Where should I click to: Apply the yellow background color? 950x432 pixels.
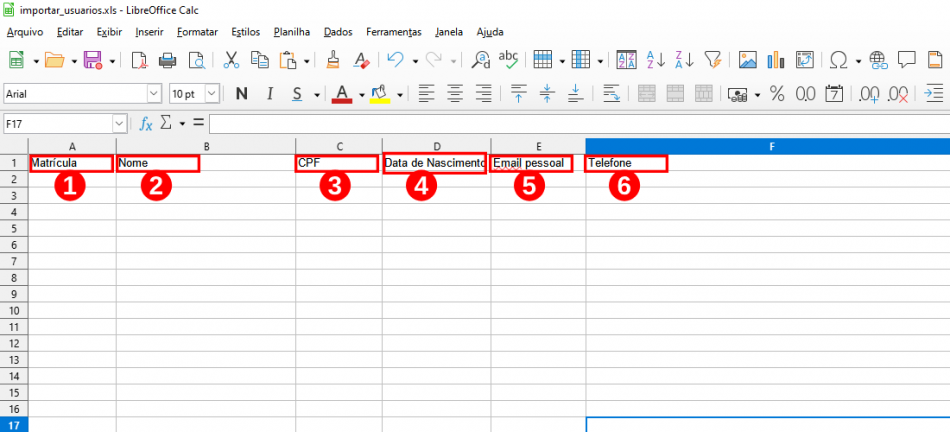click(380, 94)
